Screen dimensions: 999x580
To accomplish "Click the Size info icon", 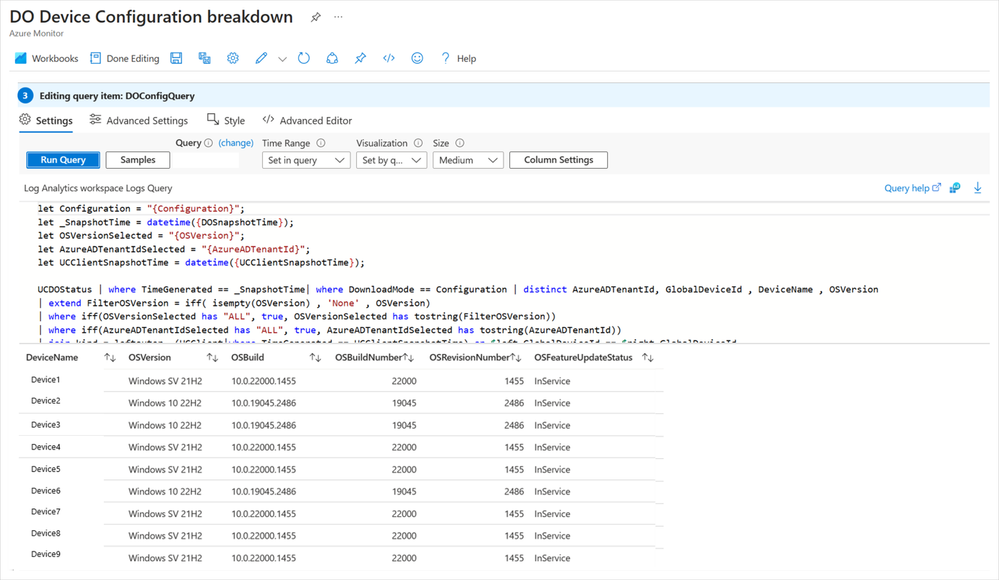I will pos(460,143).
